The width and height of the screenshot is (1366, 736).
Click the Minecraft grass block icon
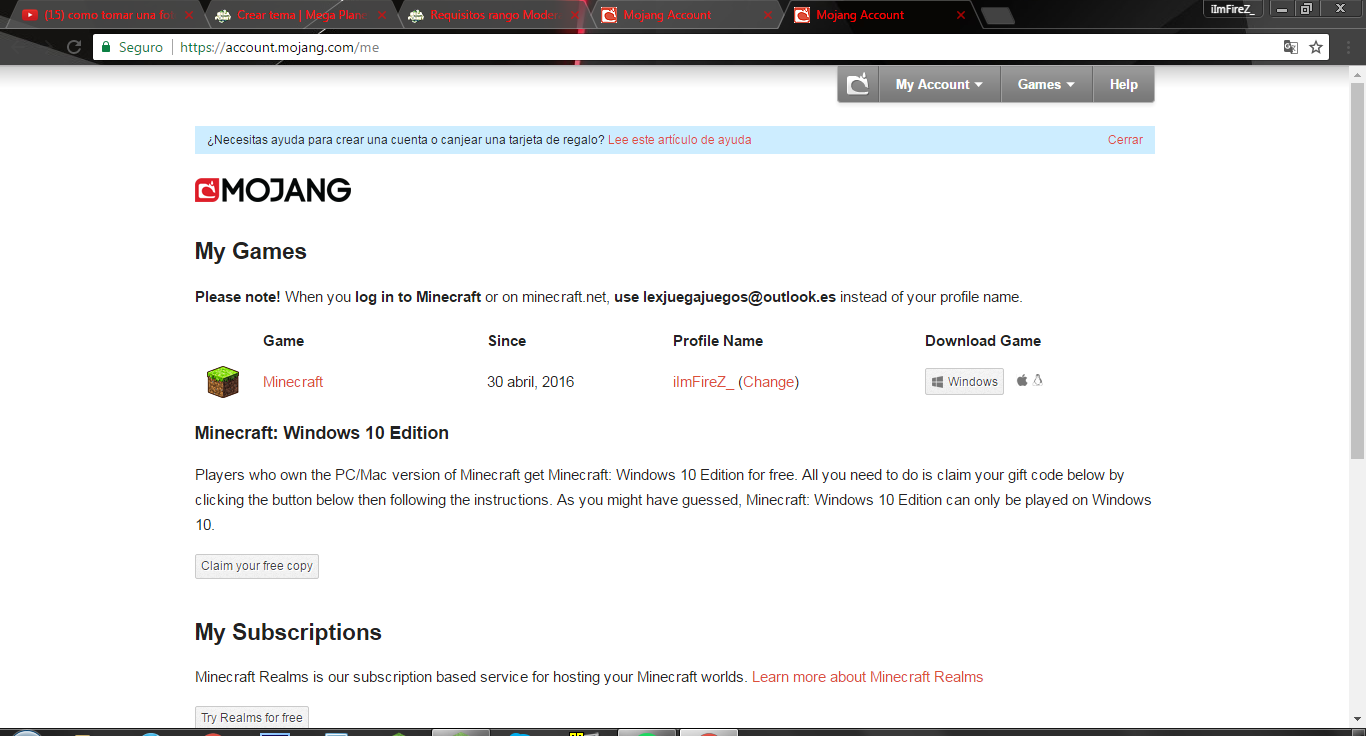coord(223,382)
